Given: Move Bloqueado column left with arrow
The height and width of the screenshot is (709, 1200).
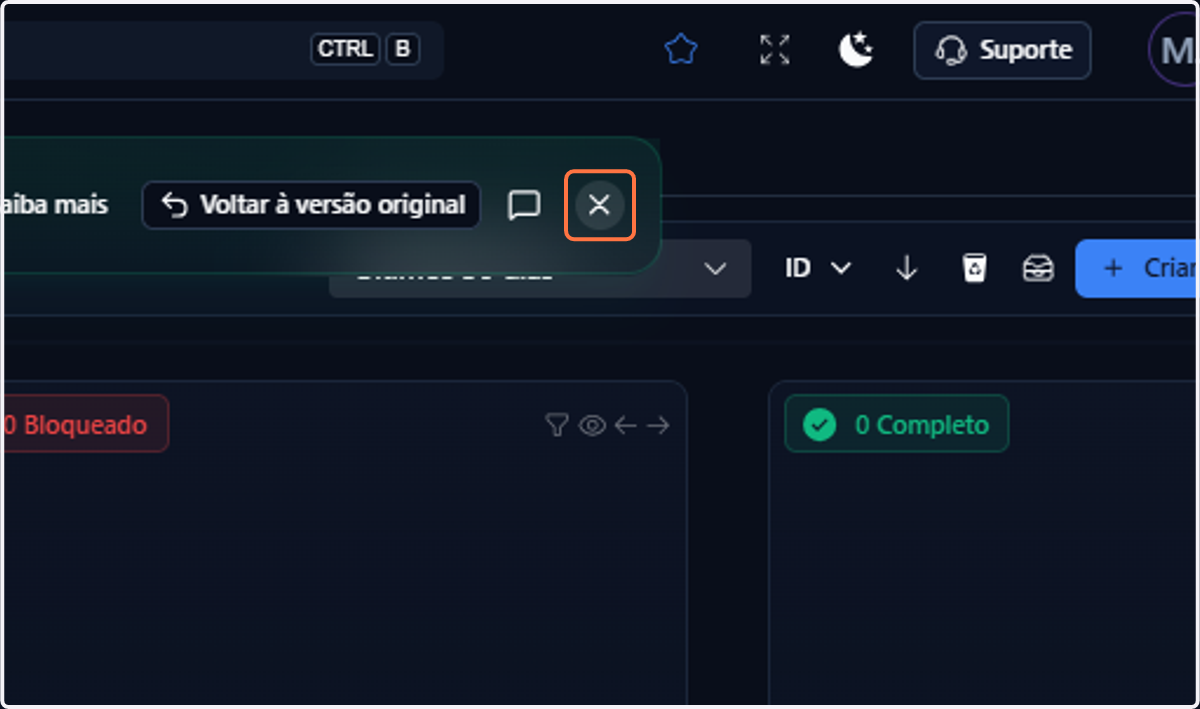Looking at the screenshot, I should click(625, 425).
